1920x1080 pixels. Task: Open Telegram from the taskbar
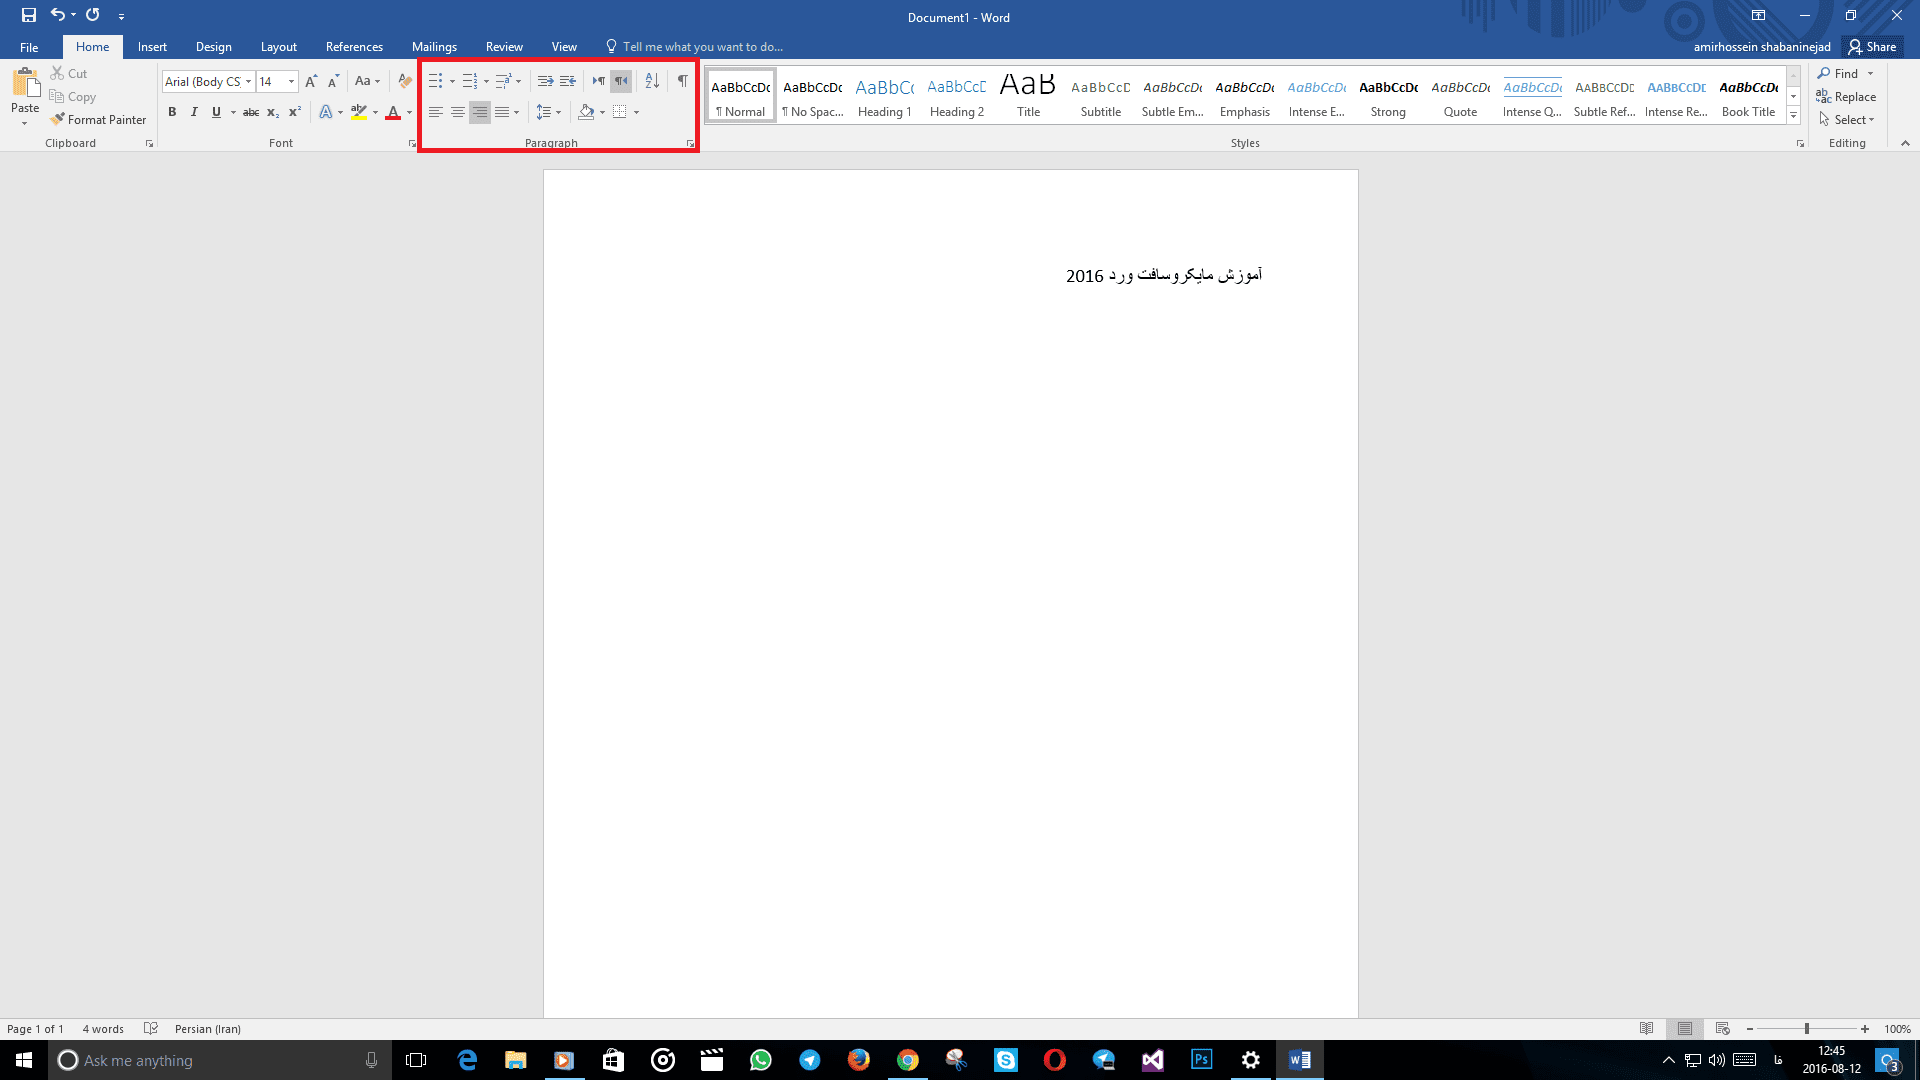click(x=810, y=1060)
